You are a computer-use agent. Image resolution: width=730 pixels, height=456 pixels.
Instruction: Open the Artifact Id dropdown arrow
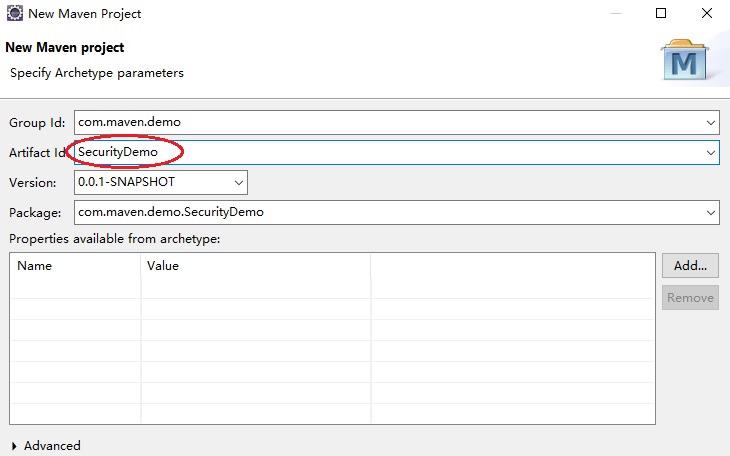pyautogui.click(x=710, y=153)
